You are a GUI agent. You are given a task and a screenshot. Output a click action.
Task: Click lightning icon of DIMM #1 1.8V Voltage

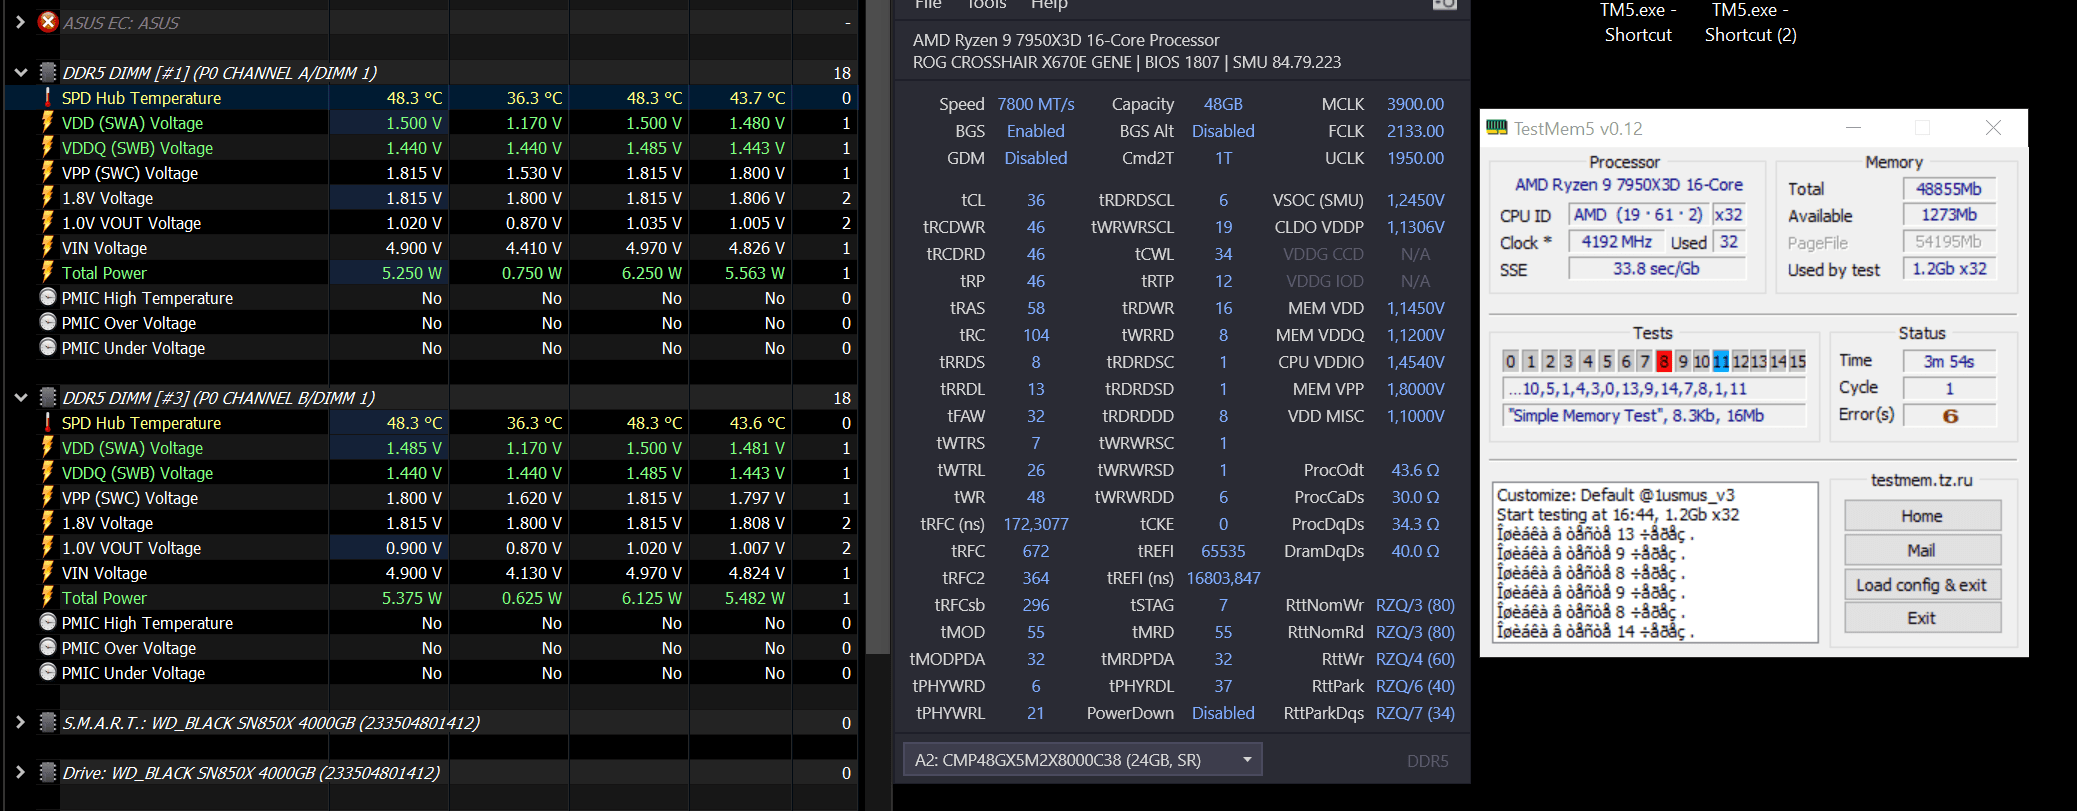click(x=47, y=197)
